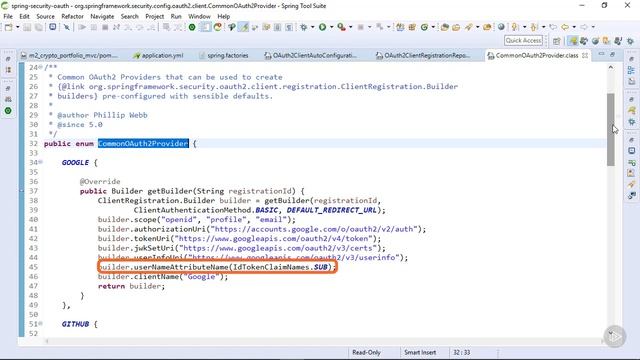Collapse the Javadoc comment at line 24

tap(41, 67)
